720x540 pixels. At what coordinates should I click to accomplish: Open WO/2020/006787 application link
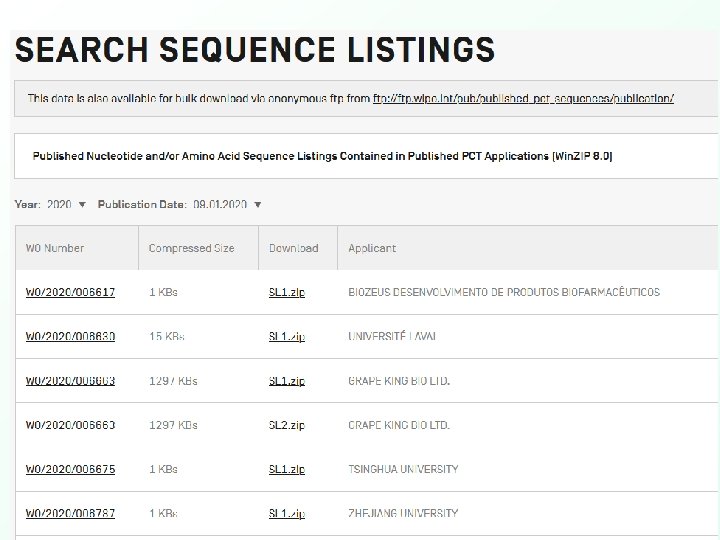tap(70, 513)
